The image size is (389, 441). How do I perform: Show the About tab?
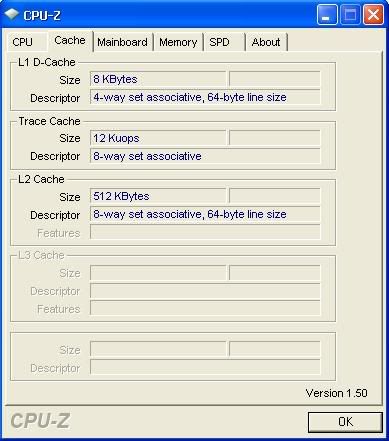click(x=266, y=42)
